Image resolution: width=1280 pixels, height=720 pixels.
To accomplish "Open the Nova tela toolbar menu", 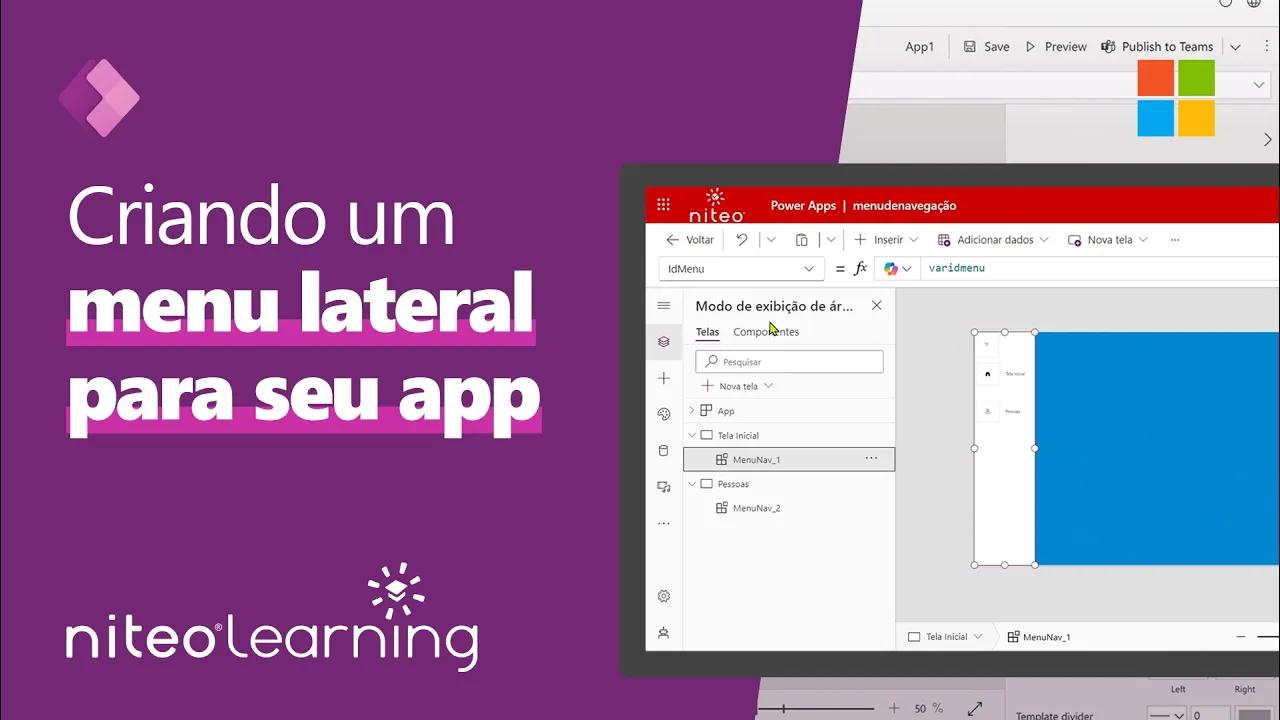I will tap(1108, 240).
